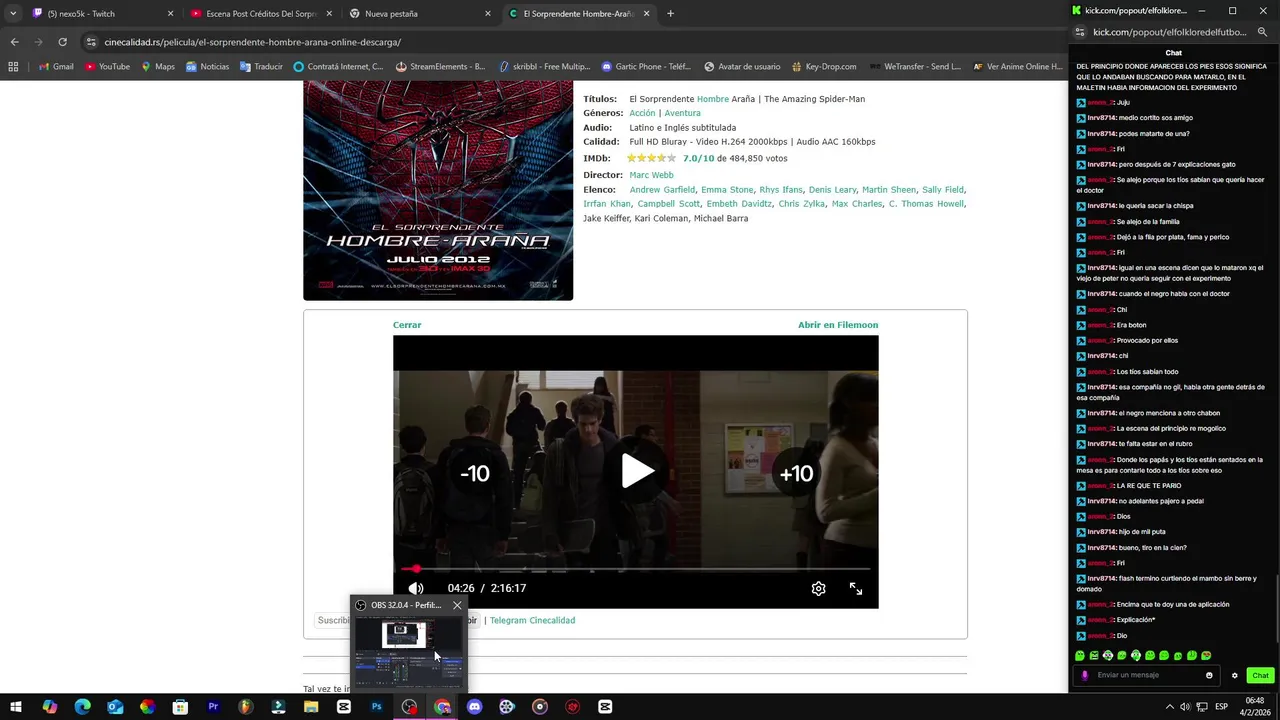The width and height of the screenshot is (1280, 720).
Task: Open the Gartic Phone bookmark
Action: click(646, 67)
